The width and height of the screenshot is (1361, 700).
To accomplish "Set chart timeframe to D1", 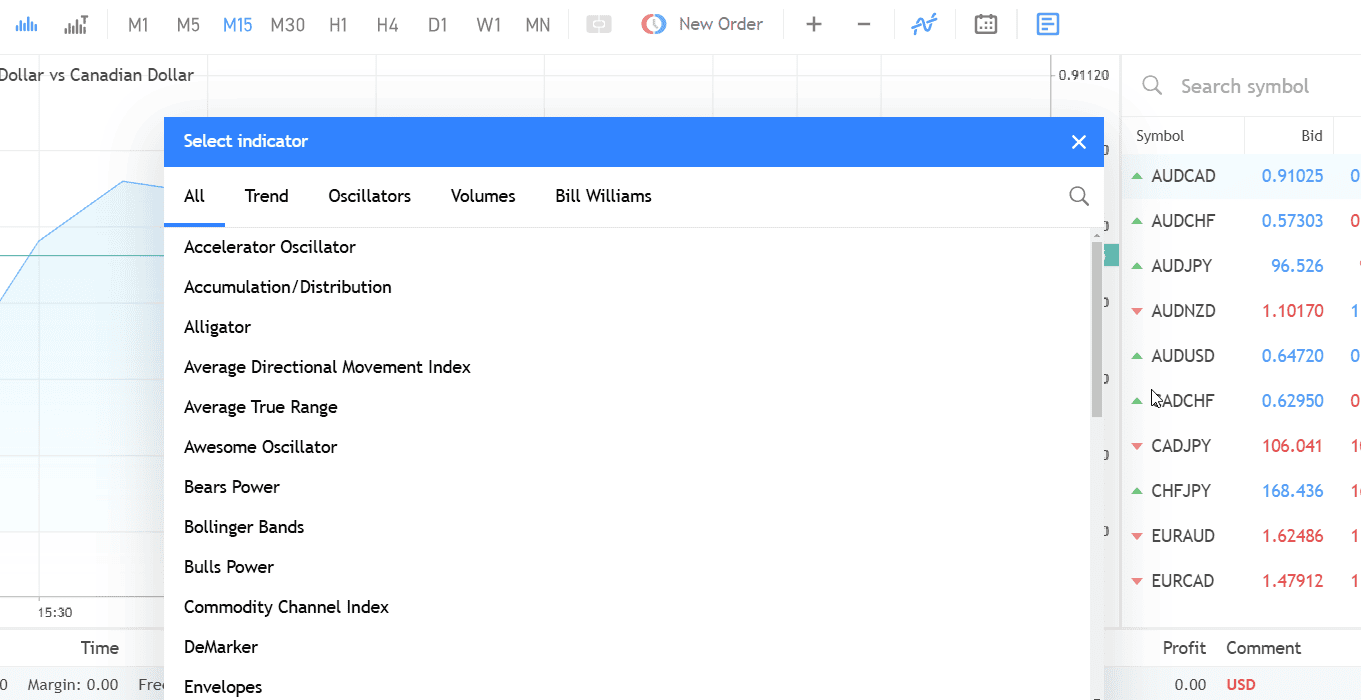I will click(438, 25).
